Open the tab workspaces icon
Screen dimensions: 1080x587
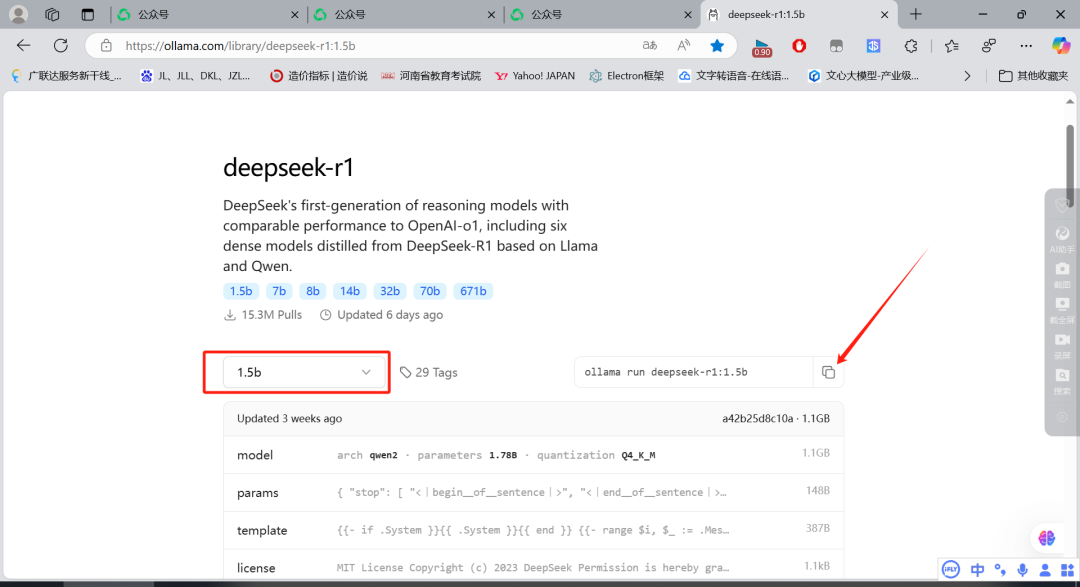52,14
